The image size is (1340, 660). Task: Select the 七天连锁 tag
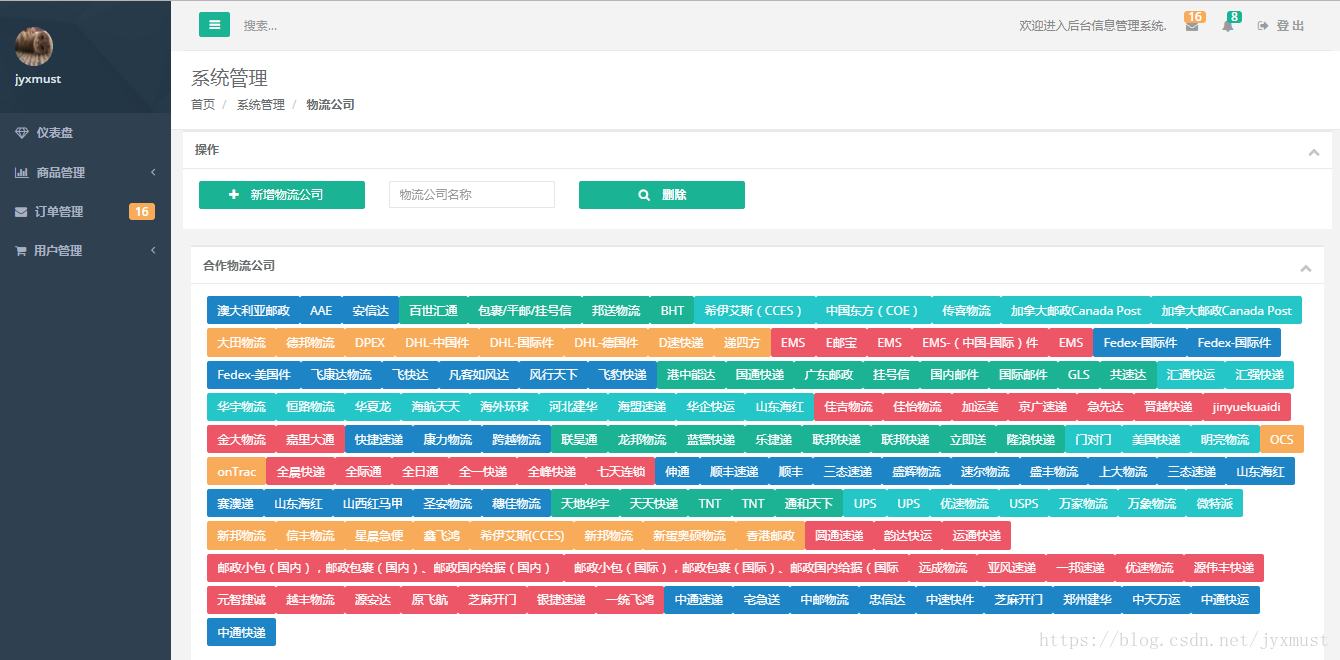click(621, 471)
